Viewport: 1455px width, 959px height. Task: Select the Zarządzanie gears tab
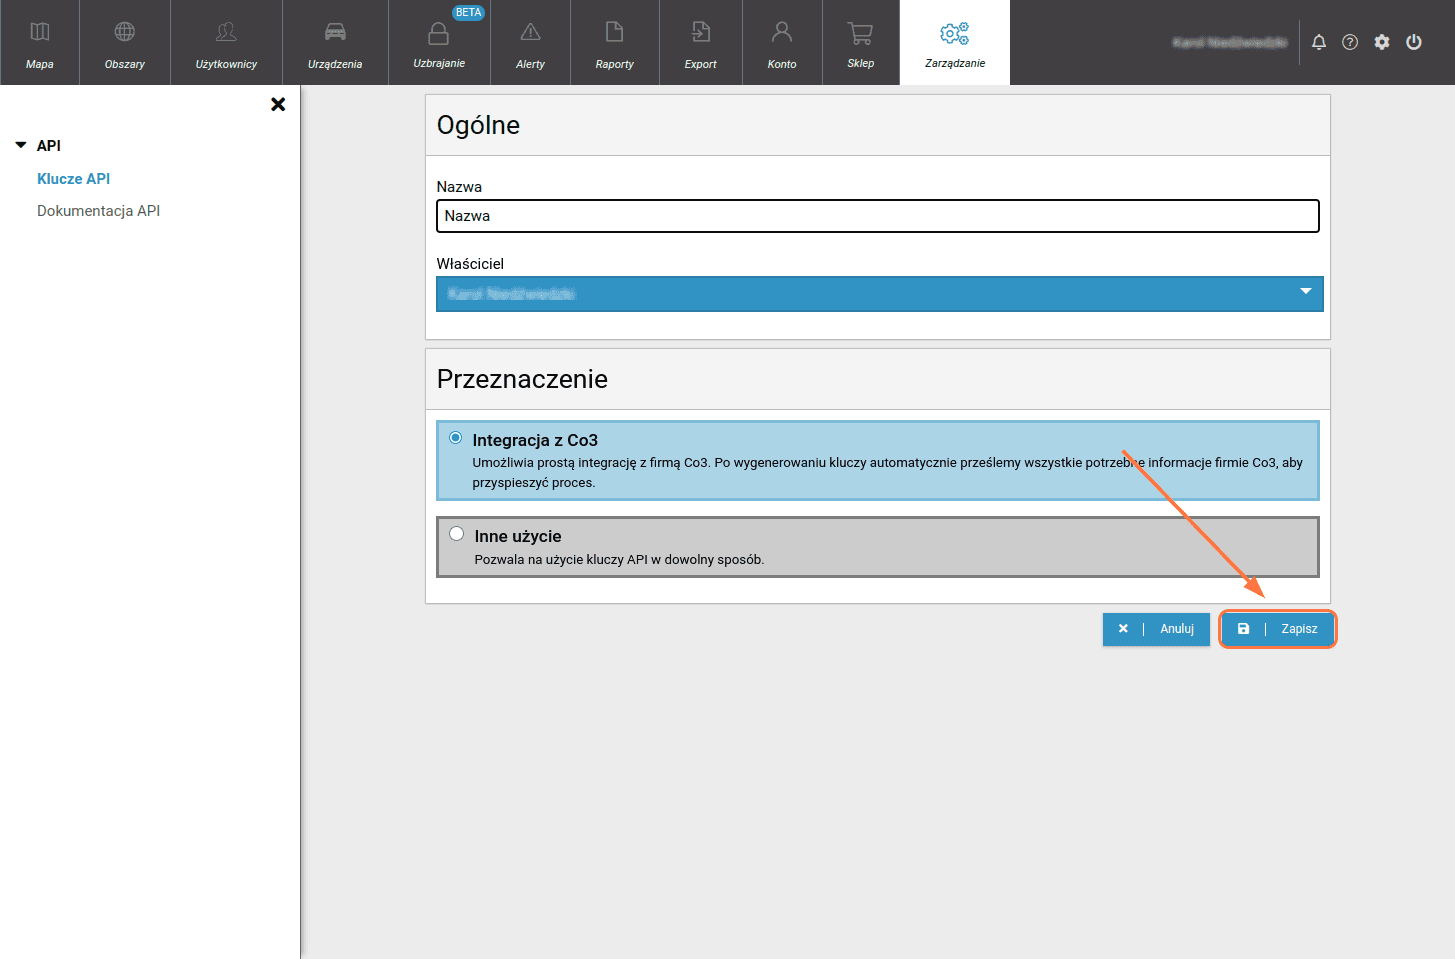point(955,43)
